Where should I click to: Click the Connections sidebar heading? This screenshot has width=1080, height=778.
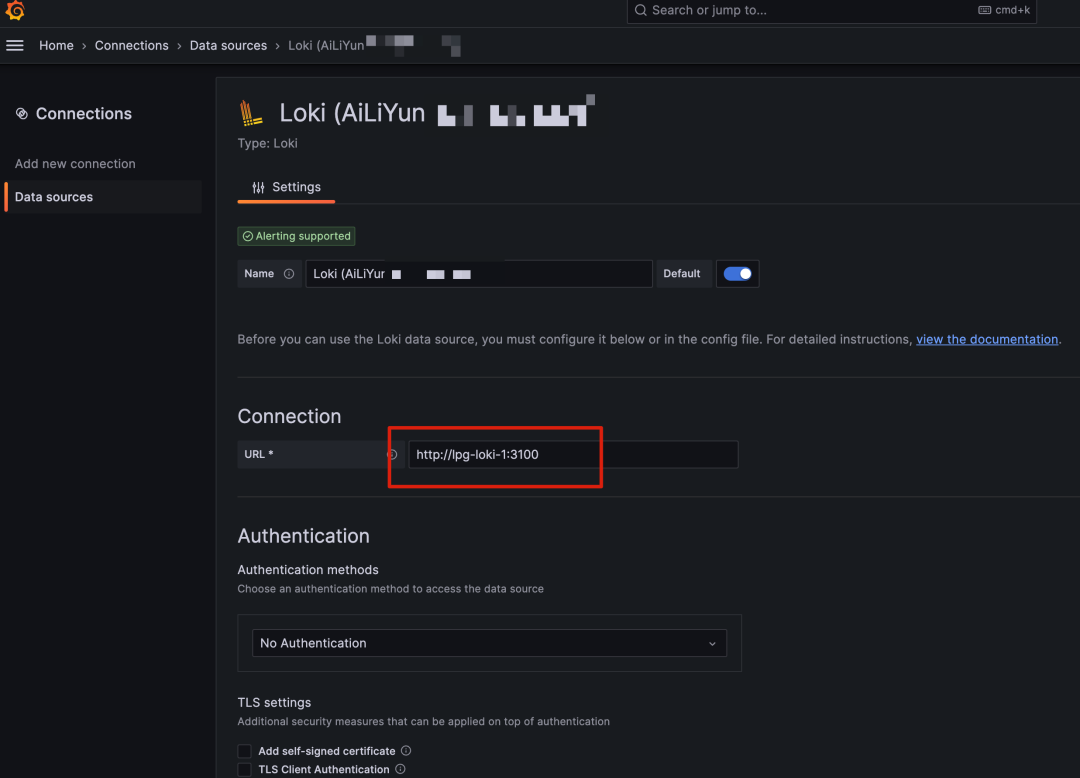click(83, 114)
